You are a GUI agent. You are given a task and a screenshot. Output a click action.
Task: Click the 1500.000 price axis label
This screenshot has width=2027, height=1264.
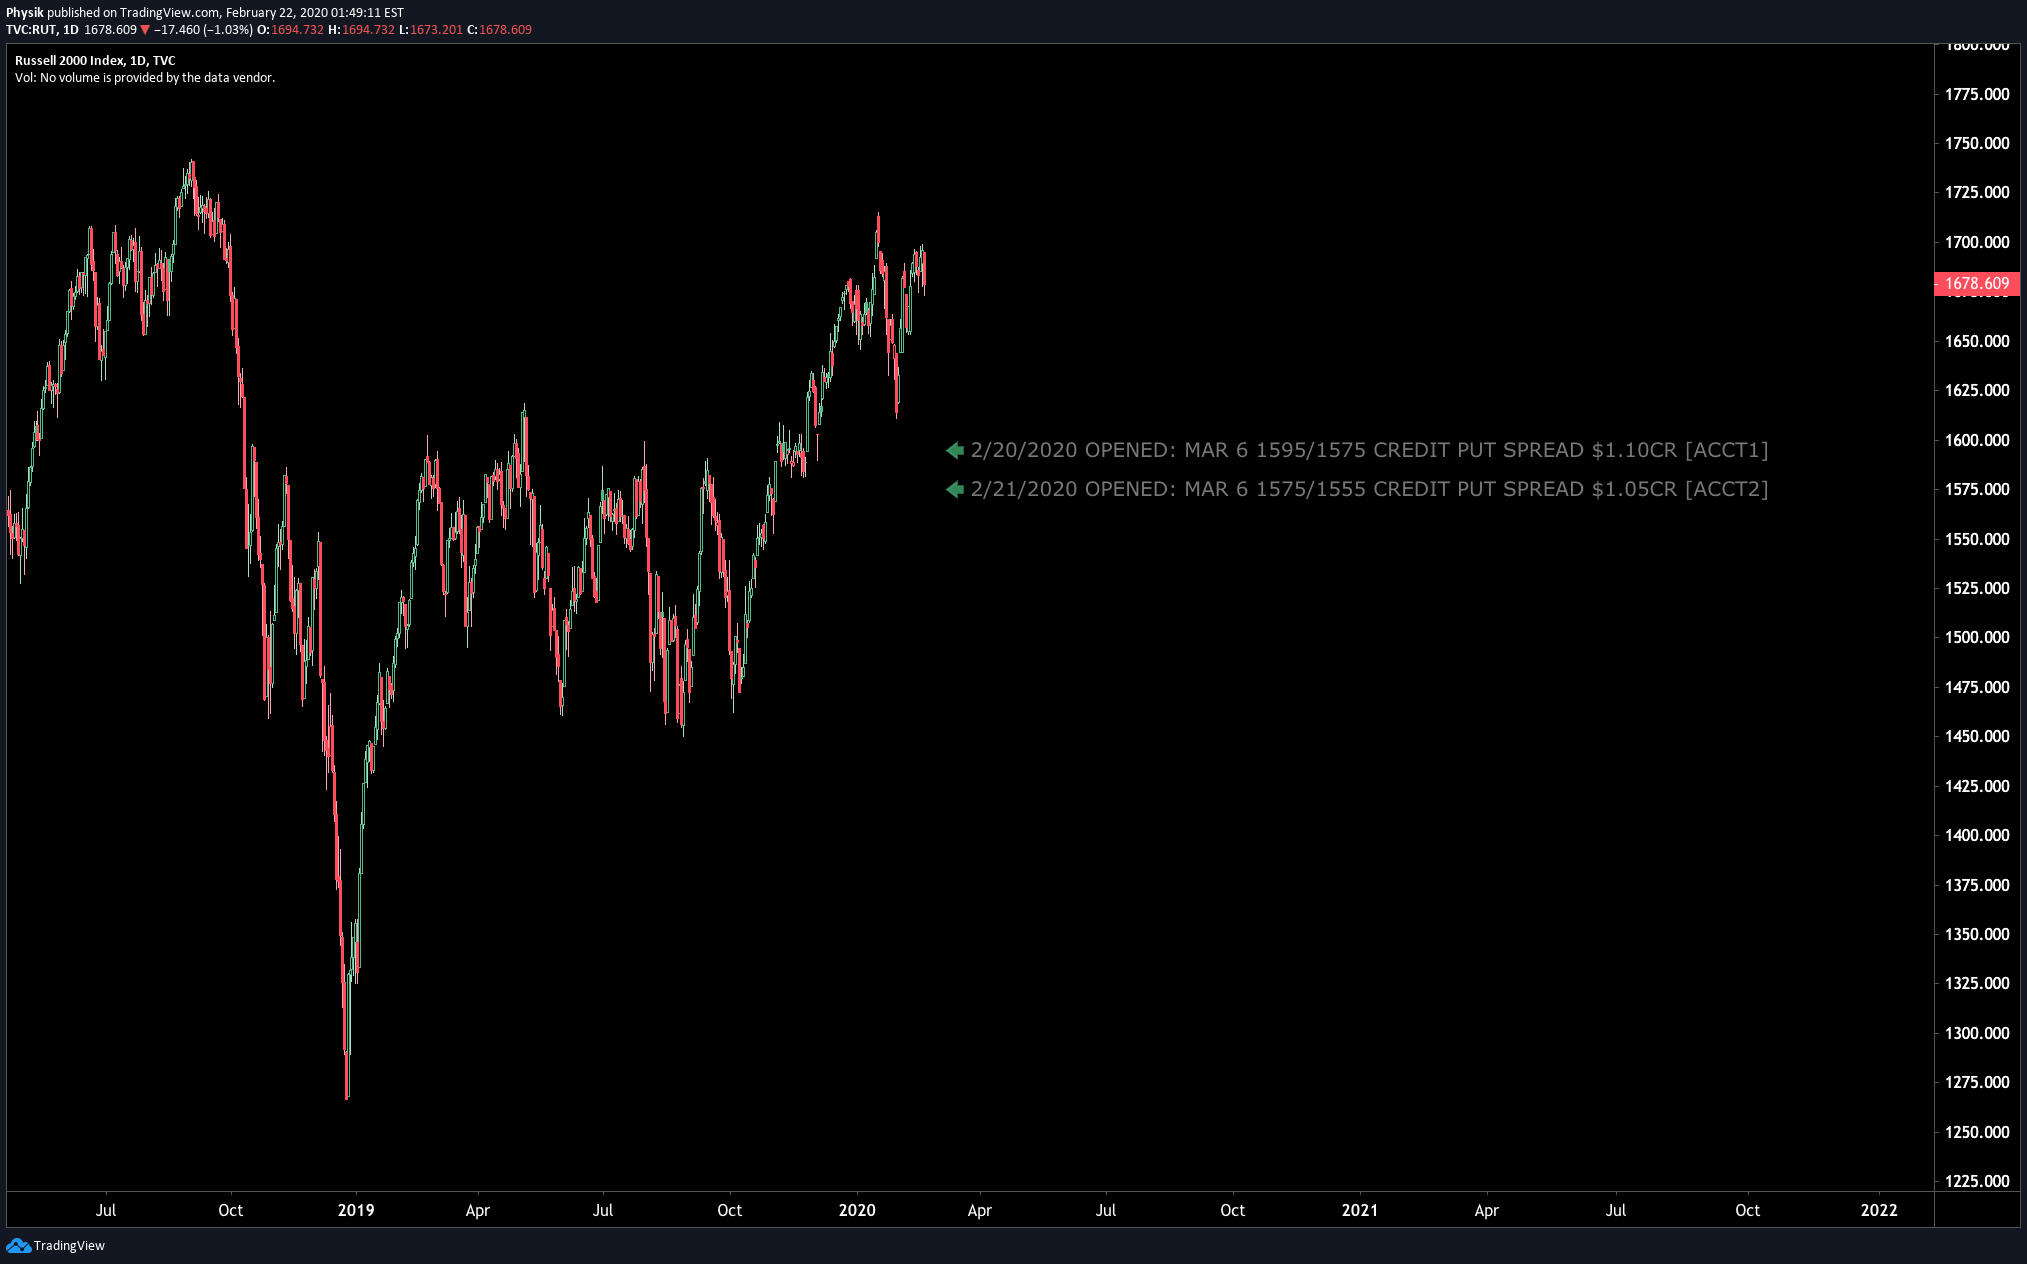click(x=1977, y=637)
